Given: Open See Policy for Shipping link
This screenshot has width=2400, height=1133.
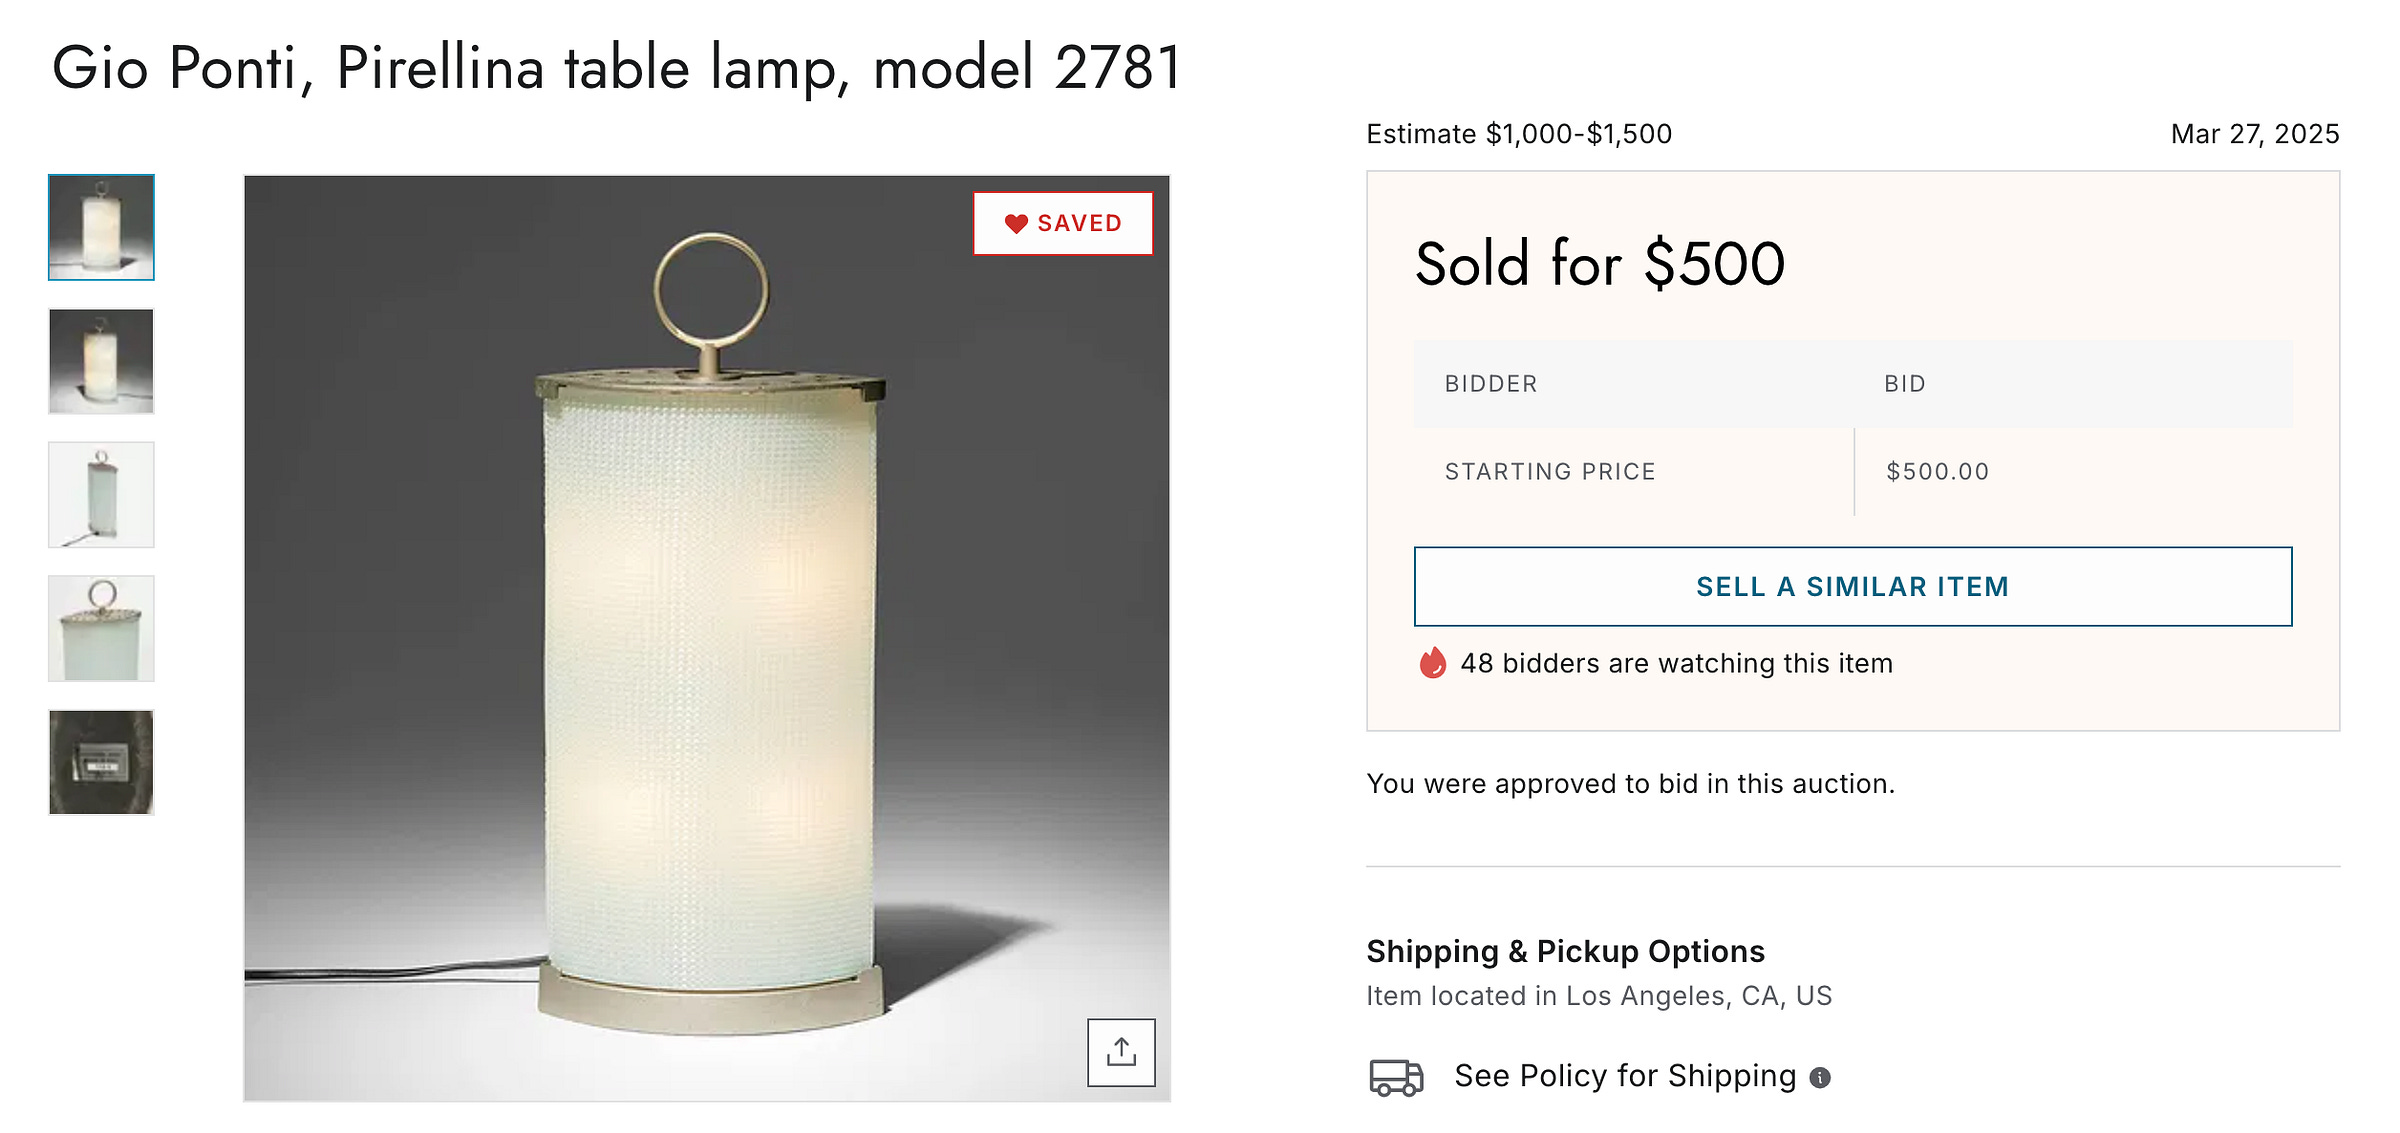Looking at the screenshot, I should point(1625,1076).
